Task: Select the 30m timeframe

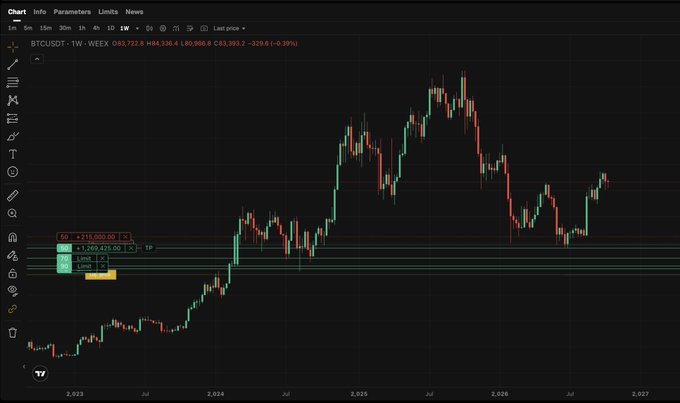Action: 65,28
